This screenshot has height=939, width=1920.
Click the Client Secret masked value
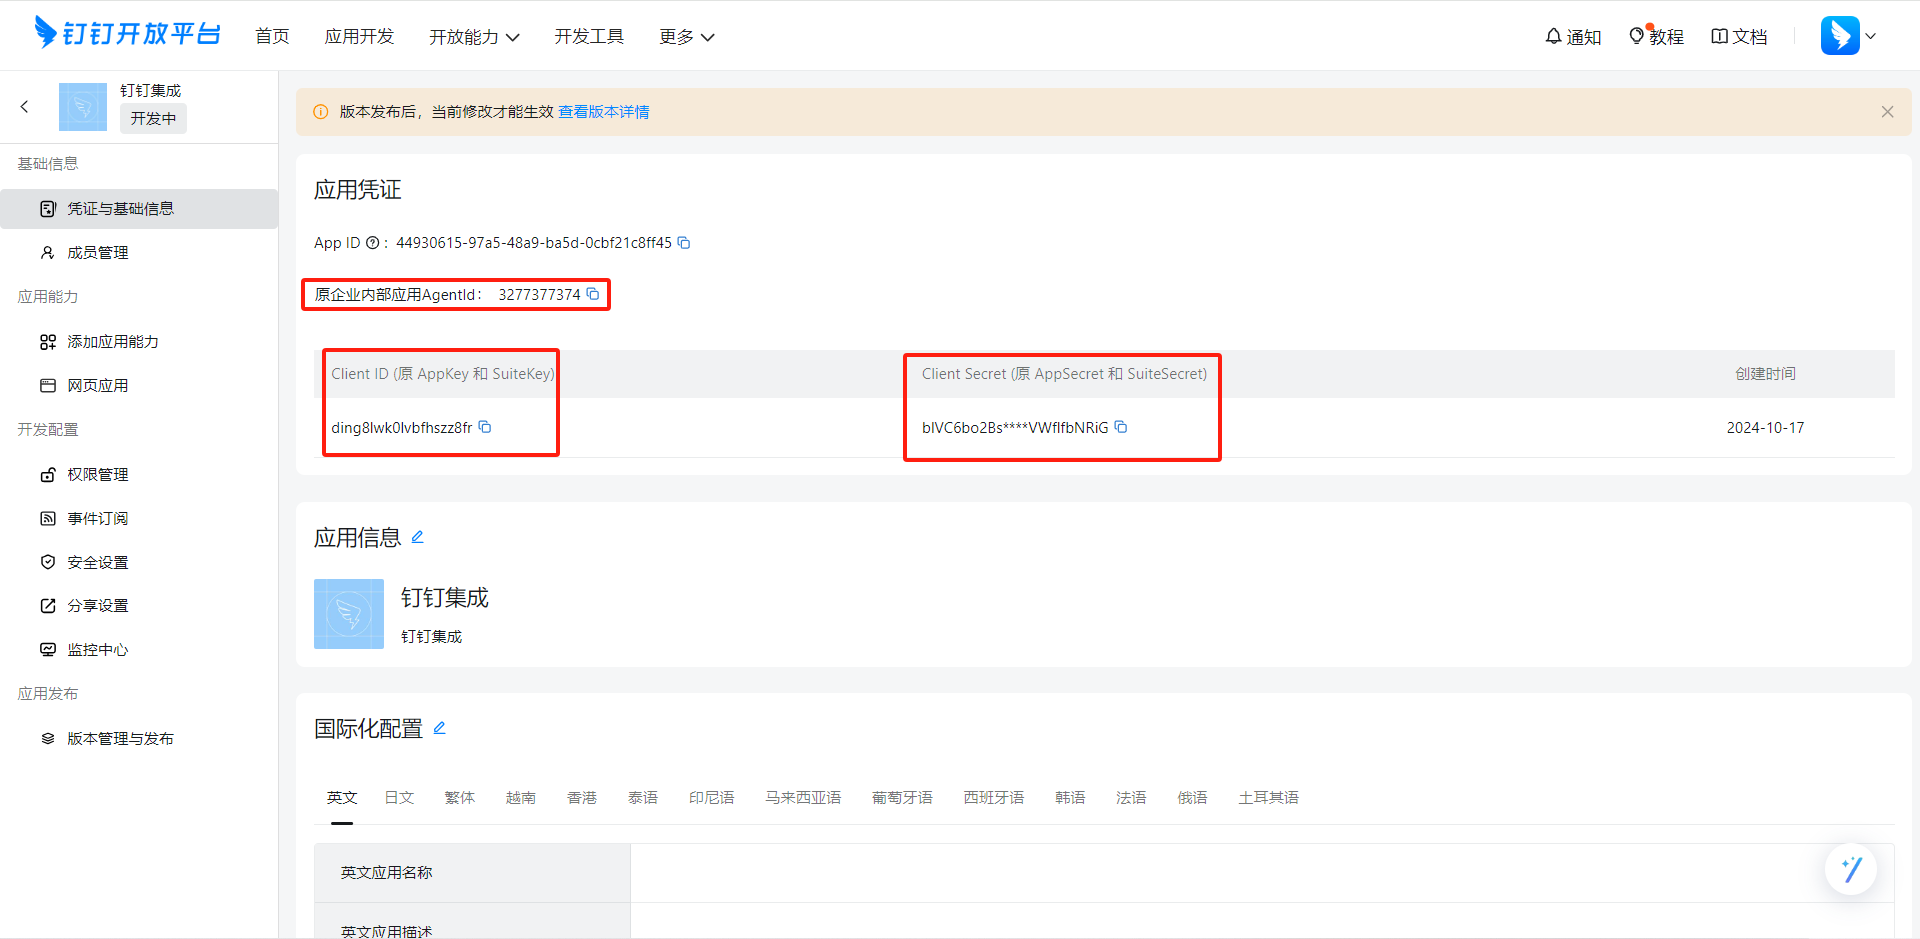[1015, 428]
